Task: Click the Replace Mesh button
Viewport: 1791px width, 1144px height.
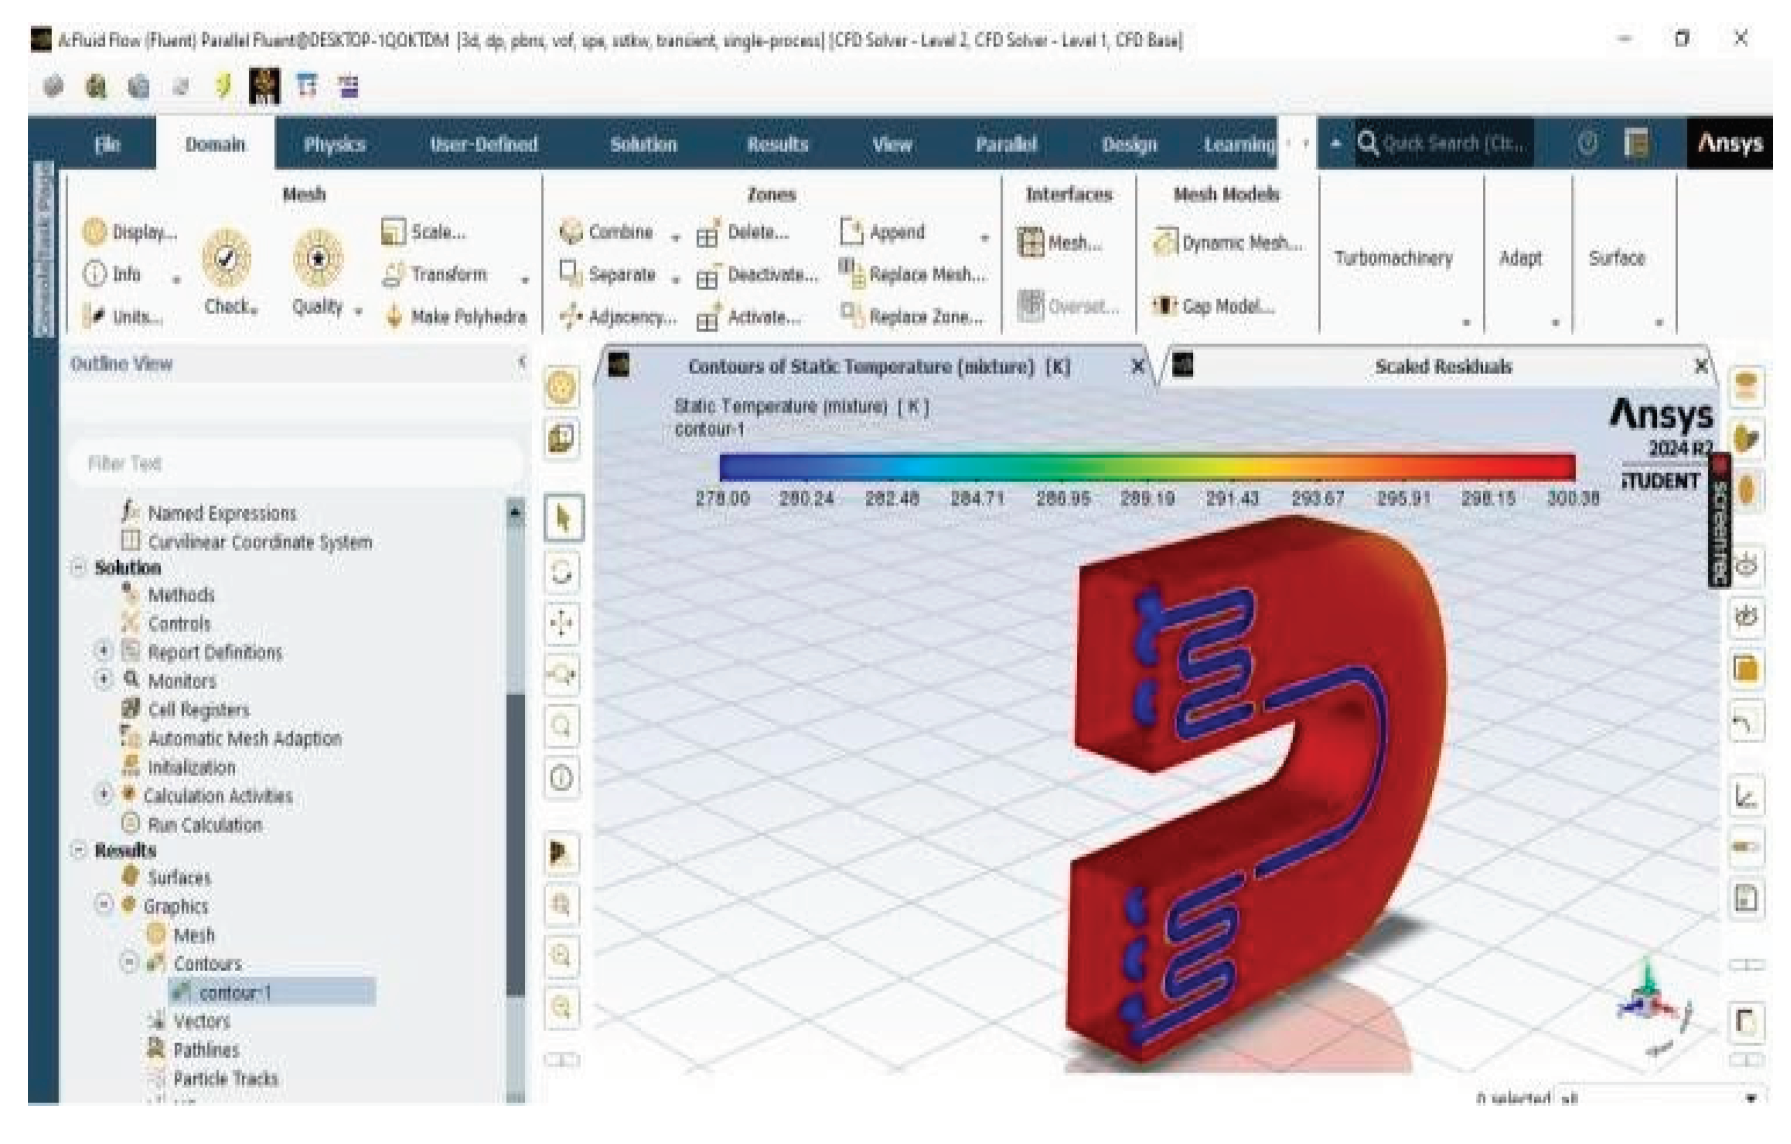Action: [x=913, y=274]
